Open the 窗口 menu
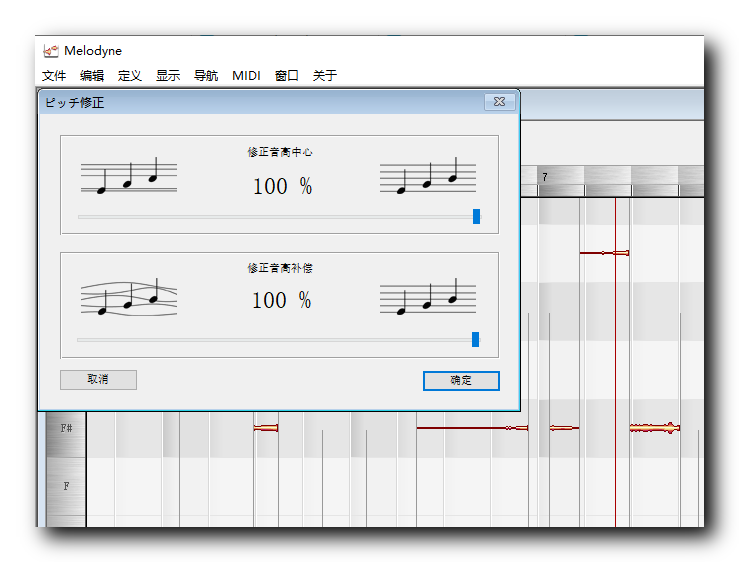The image size is (739, 562). pos(287,75)
